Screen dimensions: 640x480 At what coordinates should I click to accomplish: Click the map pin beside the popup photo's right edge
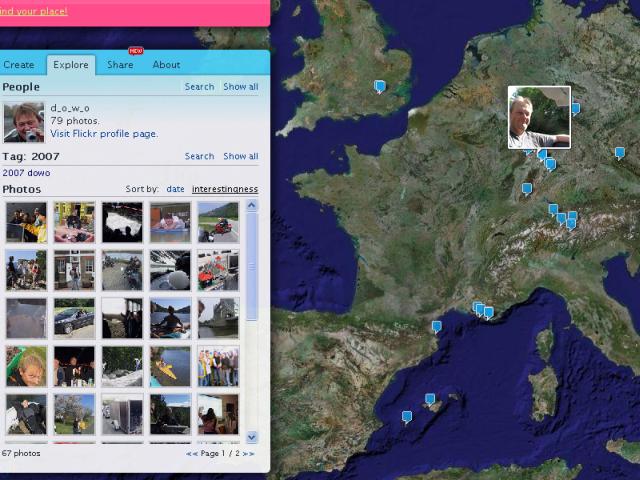[x=576, y=109]
